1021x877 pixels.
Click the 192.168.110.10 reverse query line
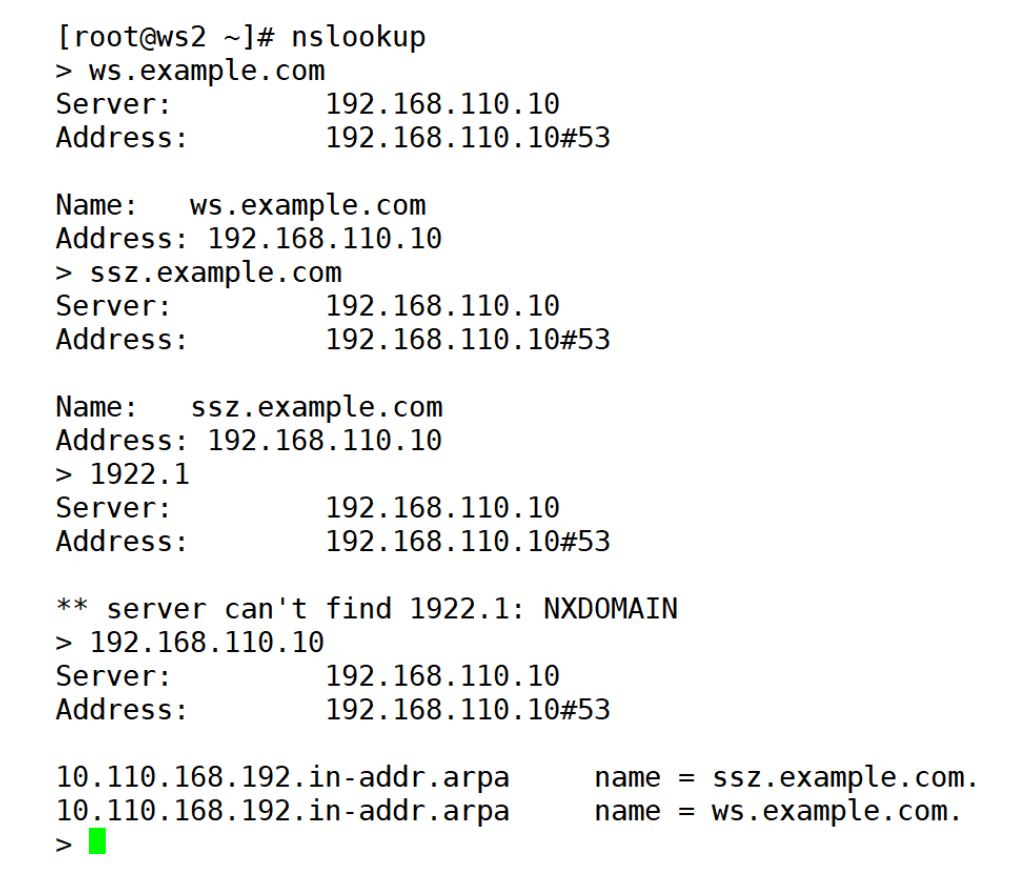pyautogui.click(x=190, y=643)
